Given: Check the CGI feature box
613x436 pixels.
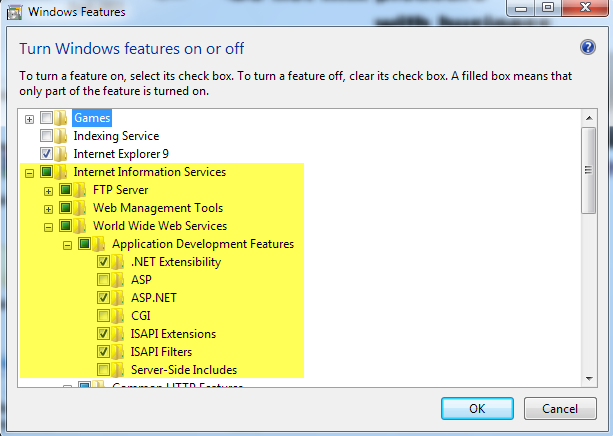Looking at the screenshot, I should click(x=104, y=316).
